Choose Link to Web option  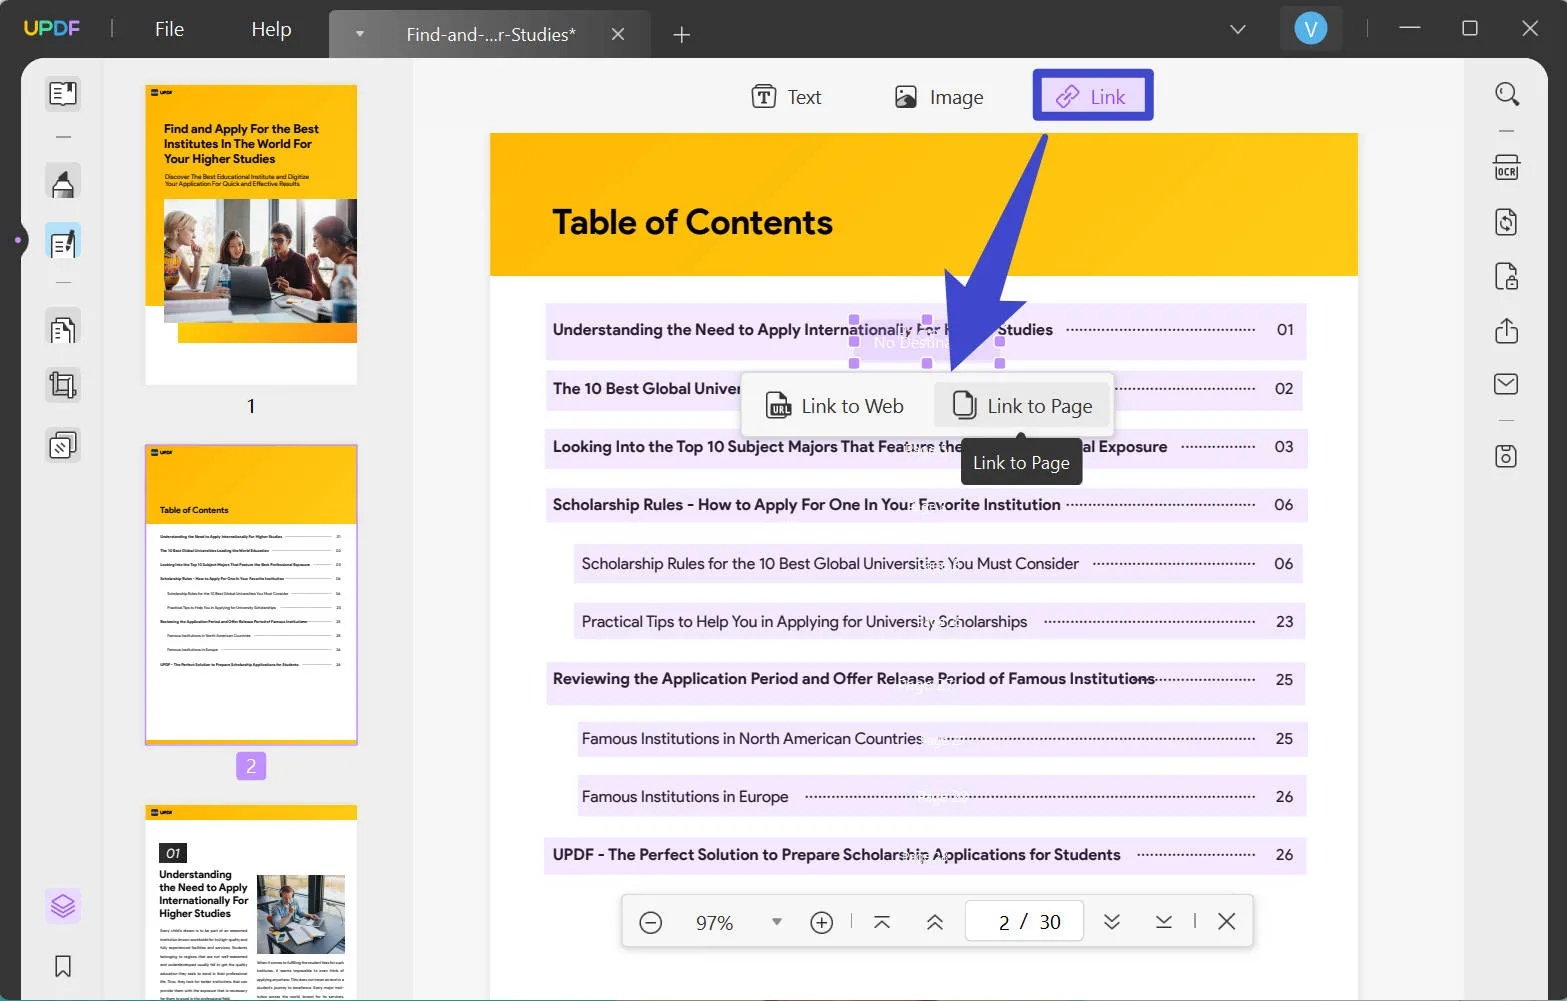point(835,406)
